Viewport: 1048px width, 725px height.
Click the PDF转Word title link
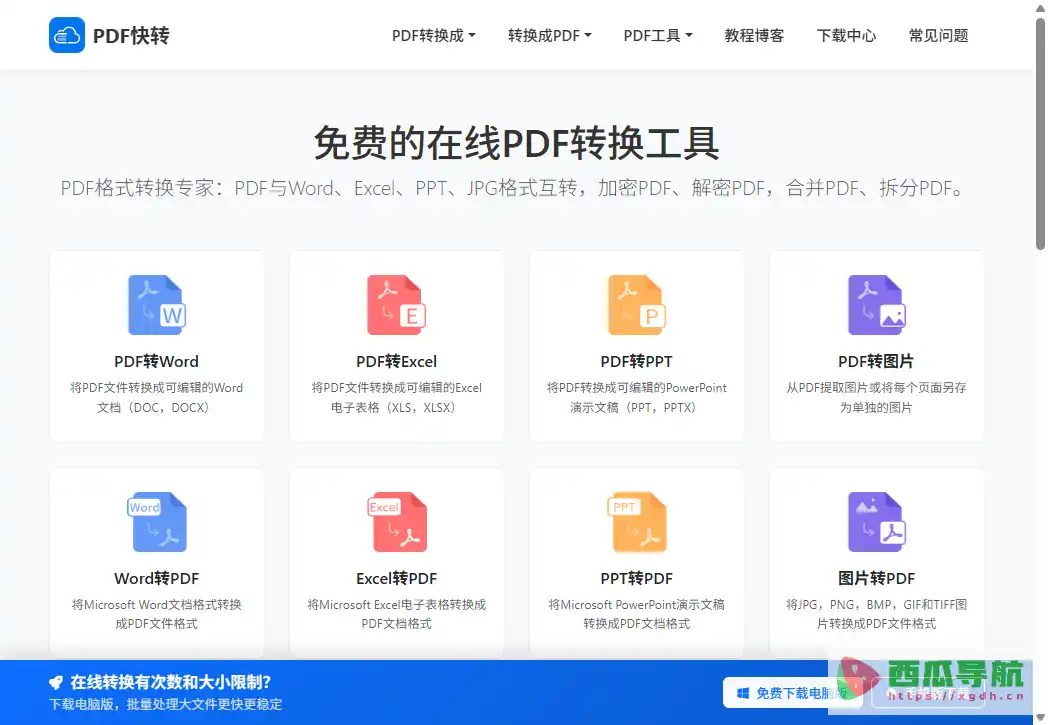tap(156, 361)
